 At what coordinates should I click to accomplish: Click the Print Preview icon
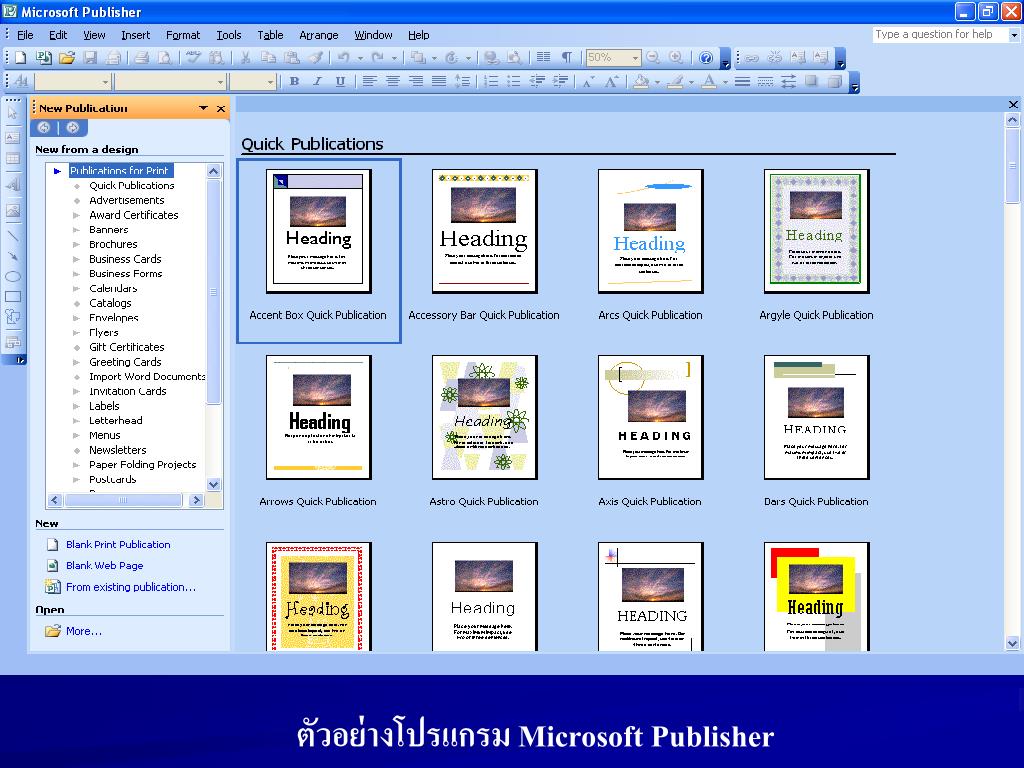tap(165, 58)
